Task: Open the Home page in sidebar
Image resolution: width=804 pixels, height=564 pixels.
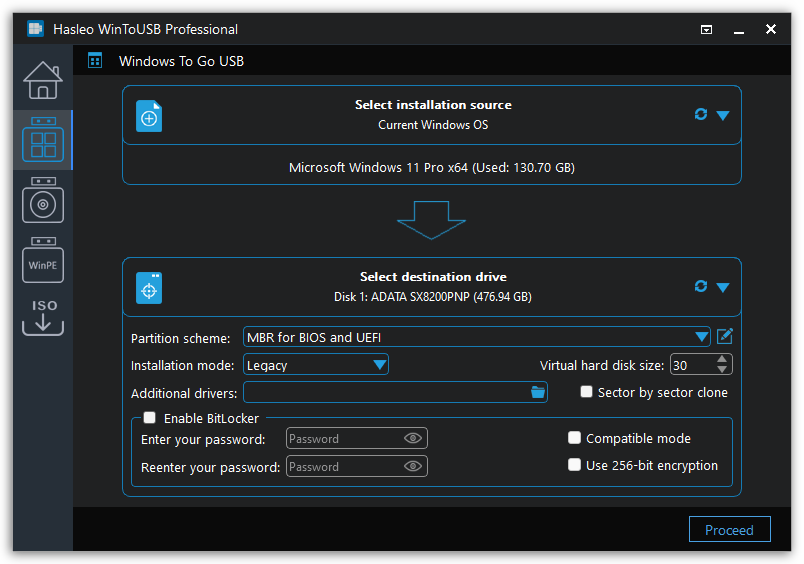Action: pos(43,80)
